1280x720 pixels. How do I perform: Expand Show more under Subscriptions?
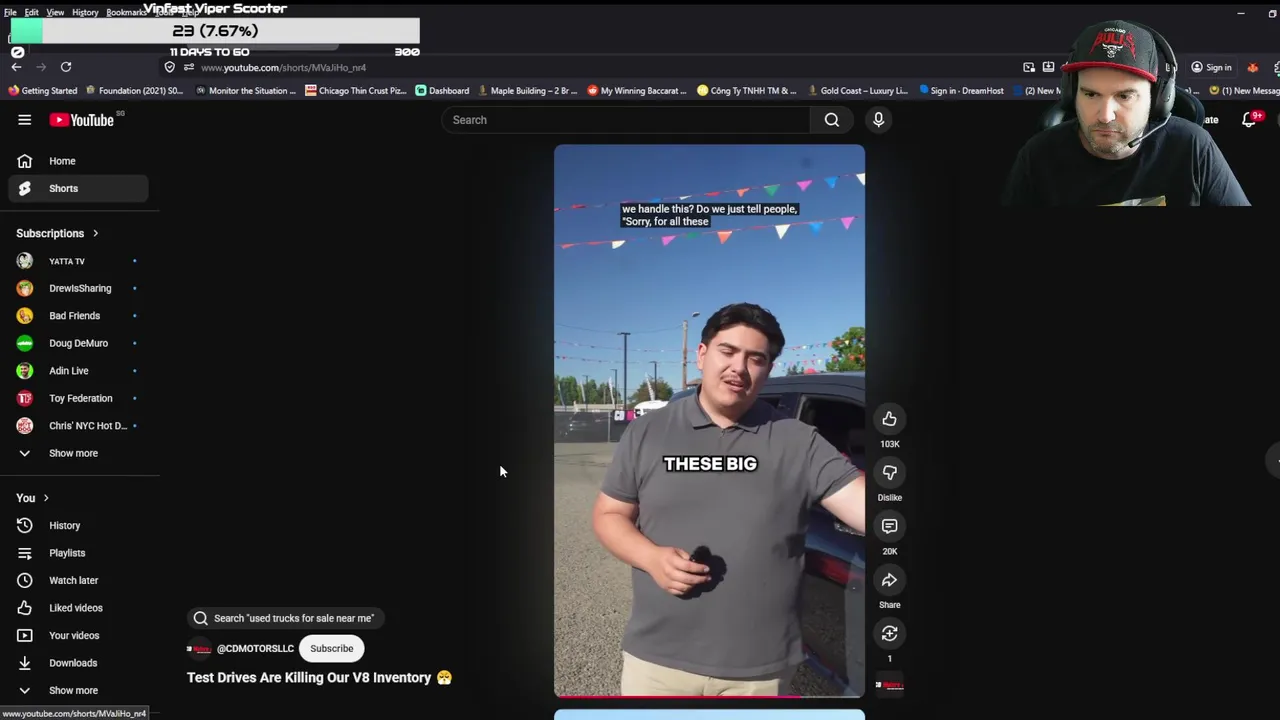point(78,453)
